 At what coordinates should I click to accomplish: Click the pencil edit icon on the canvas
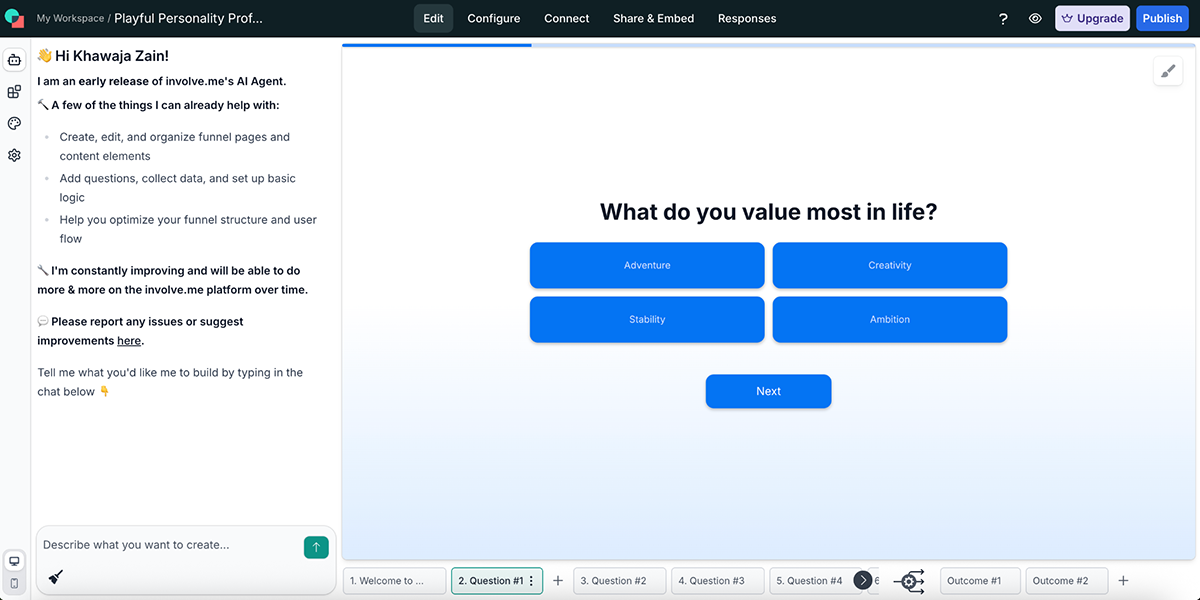tap(1168, 72)
